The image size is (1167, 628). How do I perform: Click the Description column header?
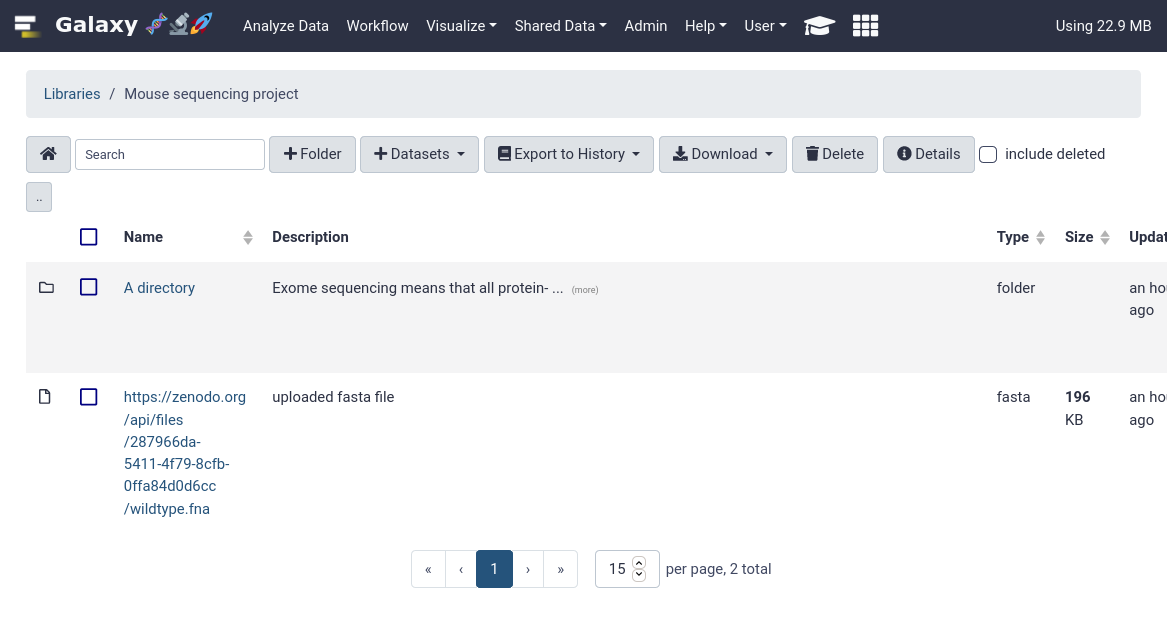310,237
